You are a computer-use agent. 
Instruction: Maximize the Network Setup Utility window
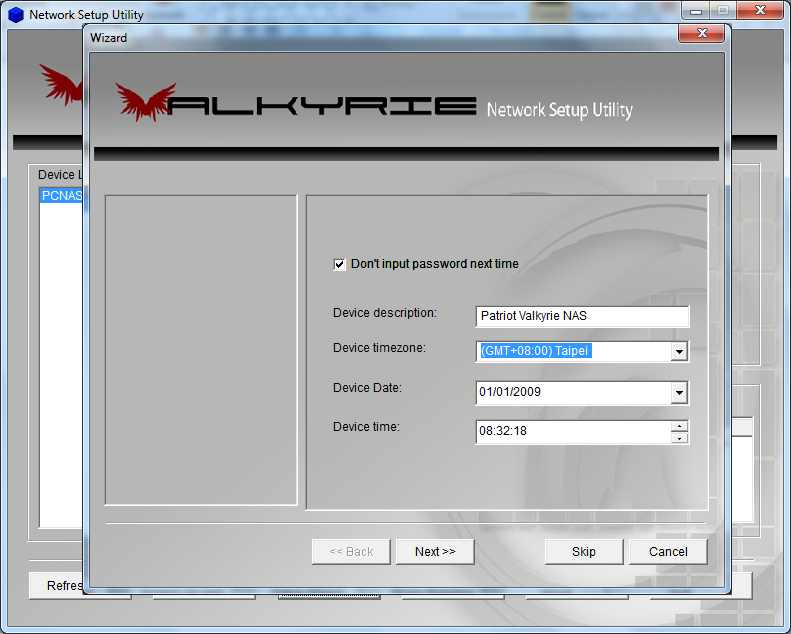[x=722, y=10]
